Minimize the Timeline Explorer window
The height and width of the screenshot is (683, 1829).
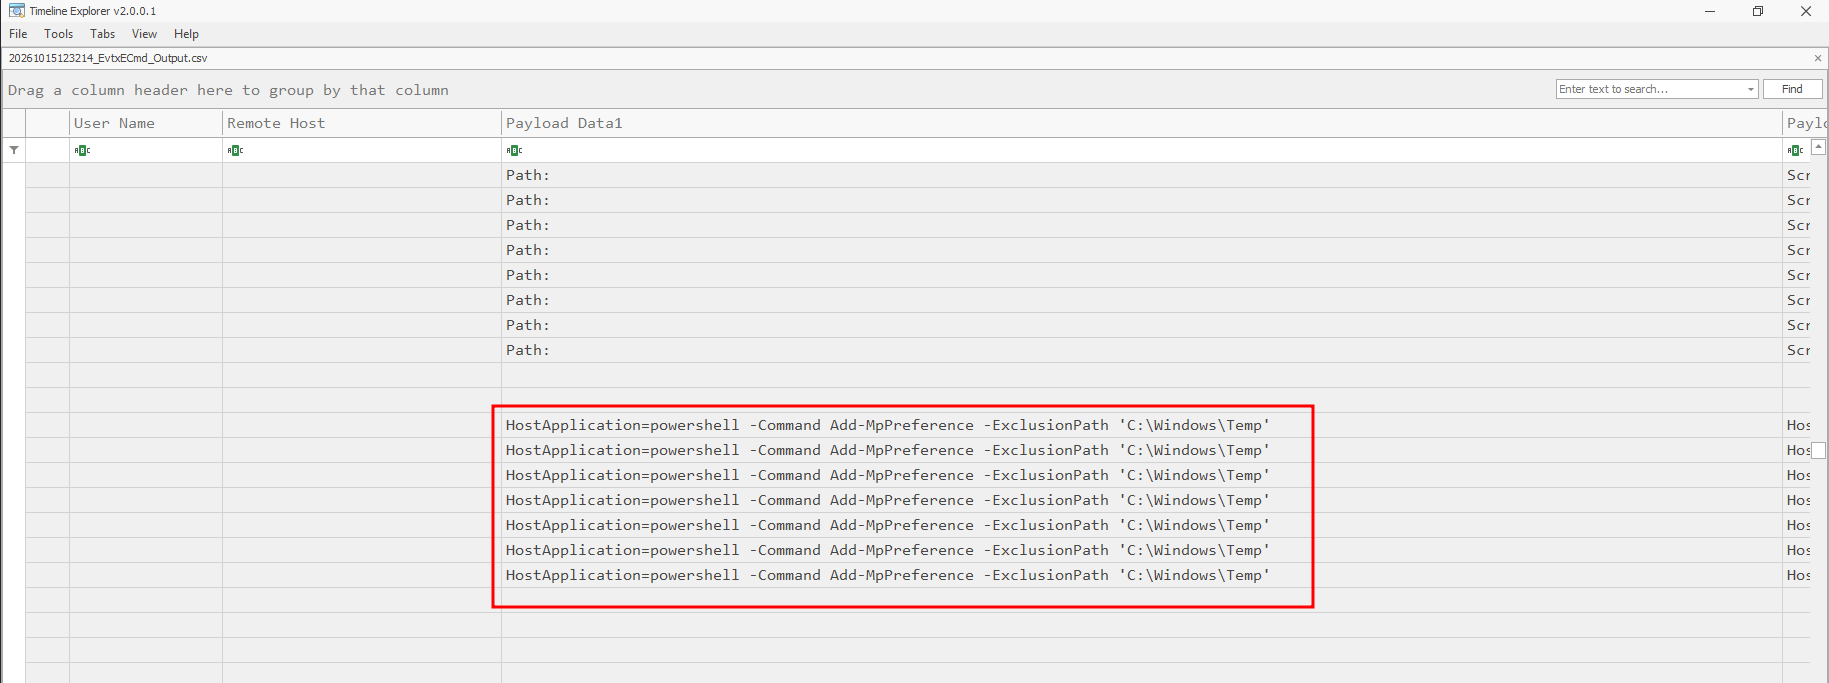click(x=1710, y=11)
